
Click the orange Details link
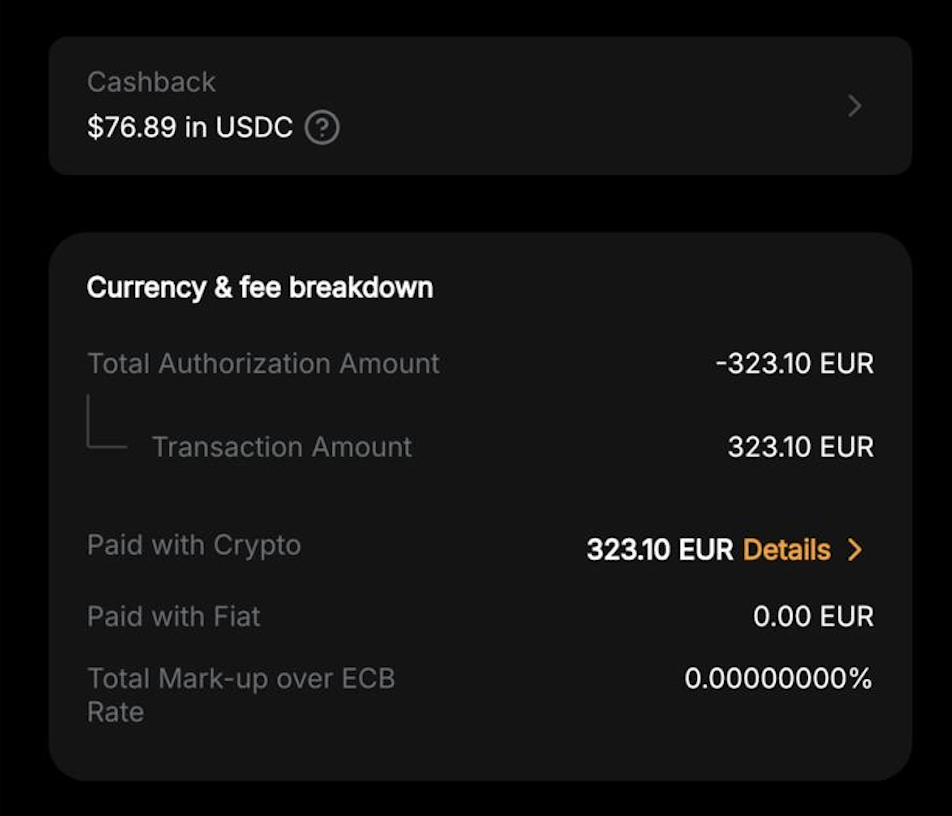pos(787,549)
